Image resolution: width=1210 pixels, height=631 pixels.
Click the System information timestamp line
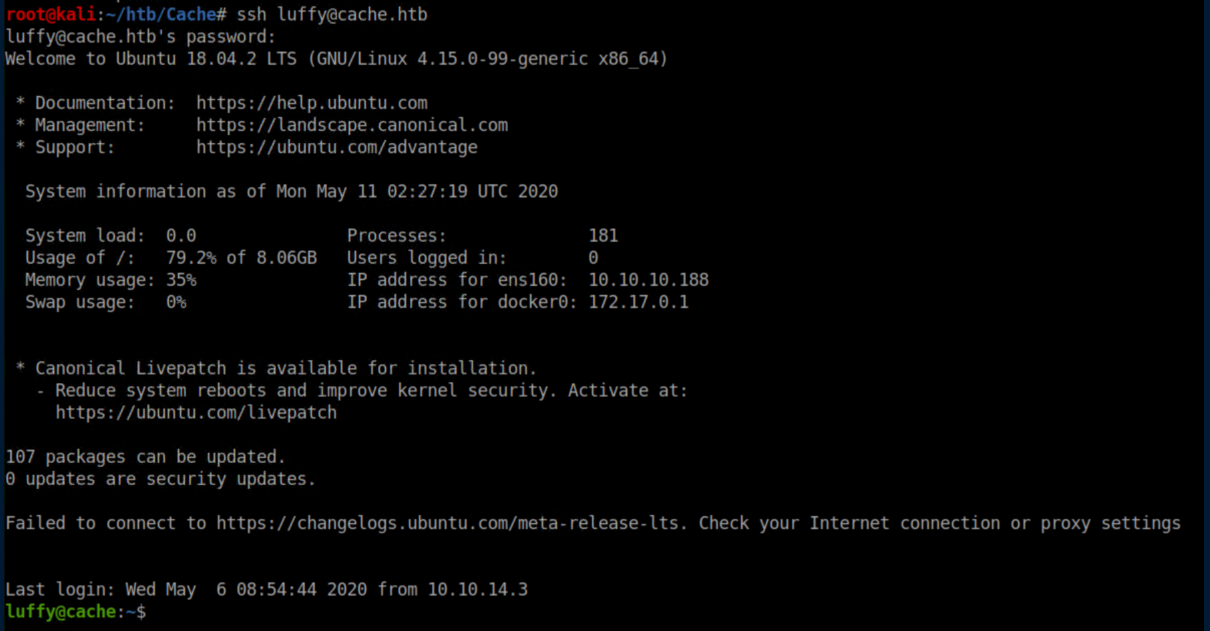[291, 191]
